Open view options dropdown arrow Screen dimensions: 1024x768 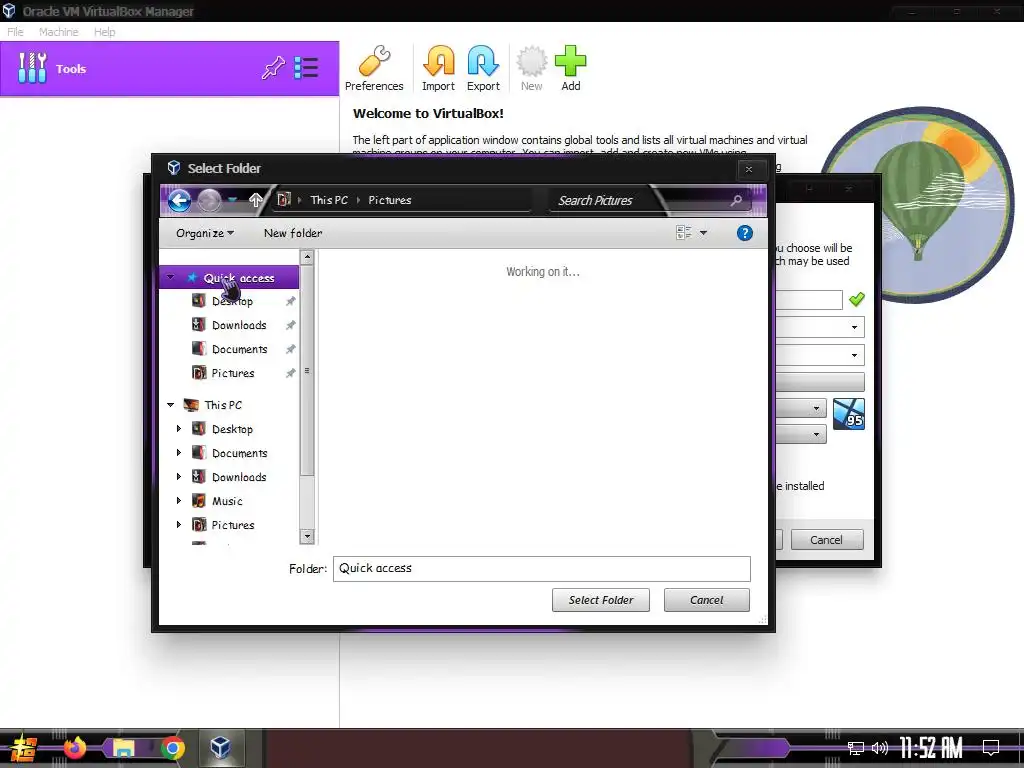703,232
